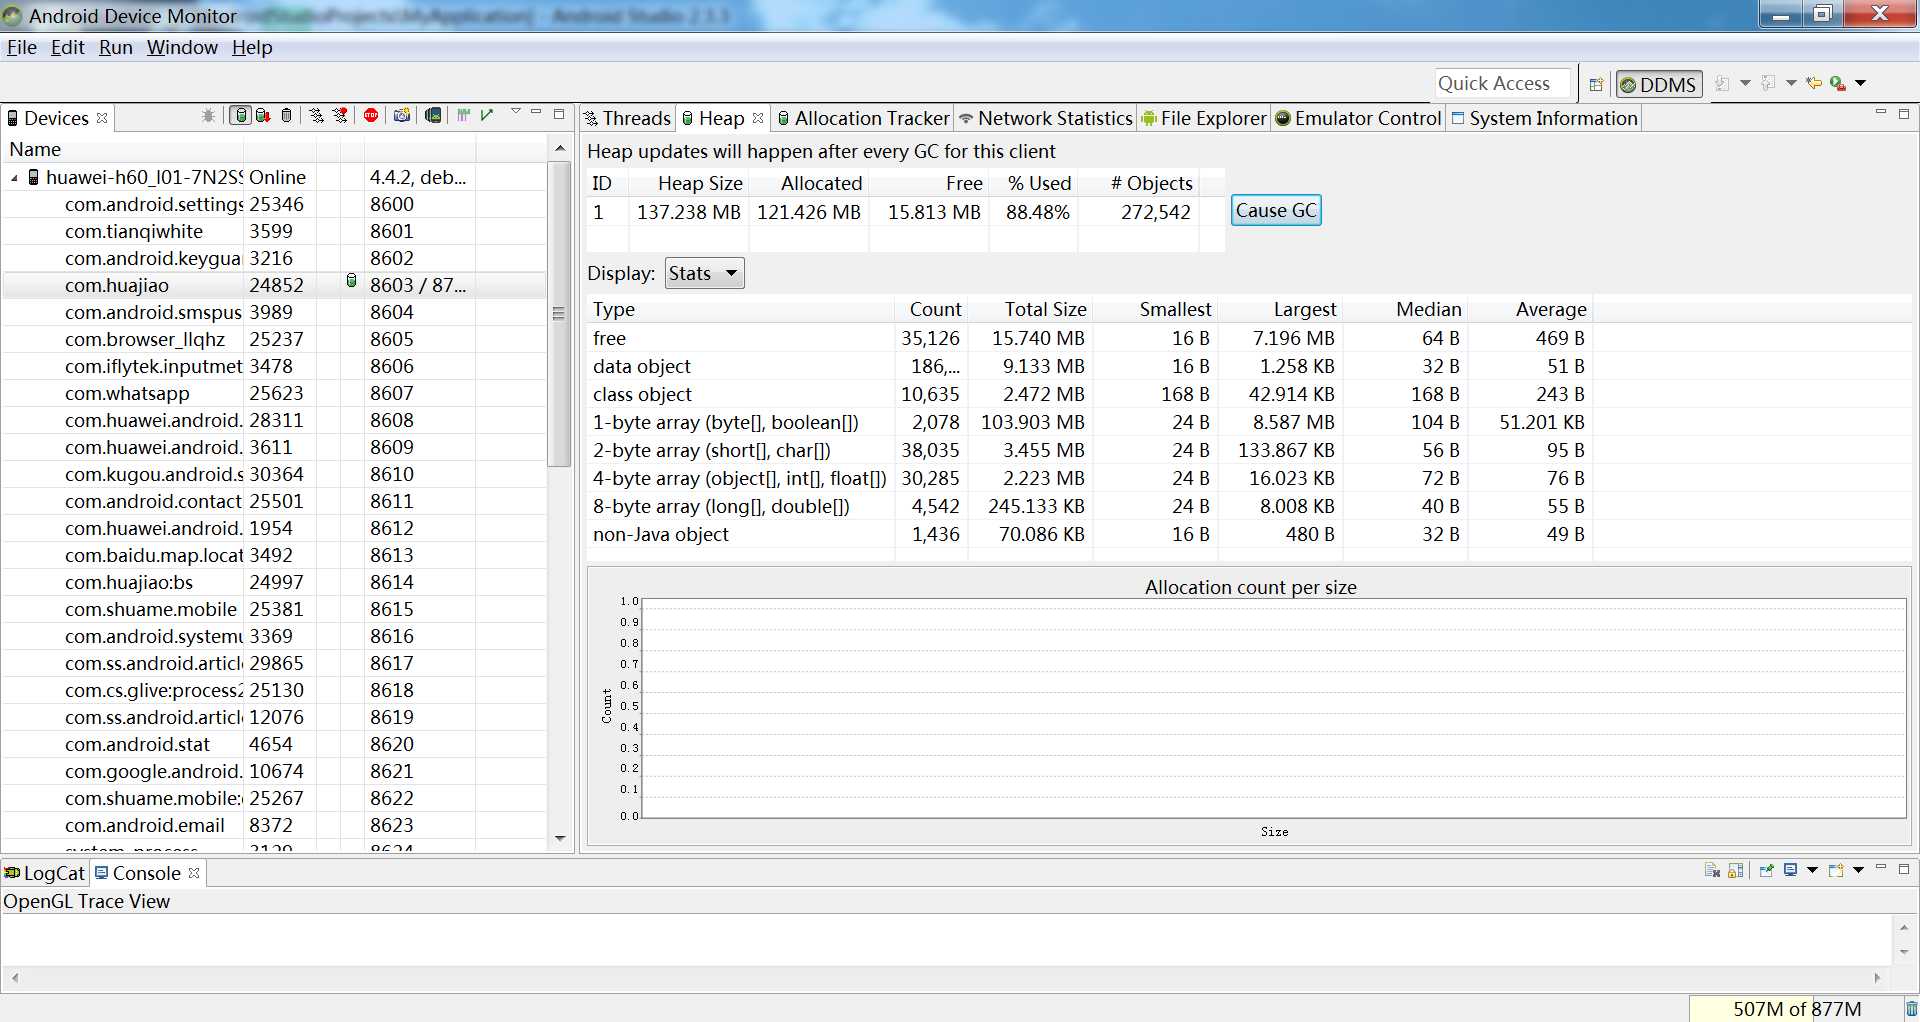
Task: Open the Help menu
Action: click(252, 47)
